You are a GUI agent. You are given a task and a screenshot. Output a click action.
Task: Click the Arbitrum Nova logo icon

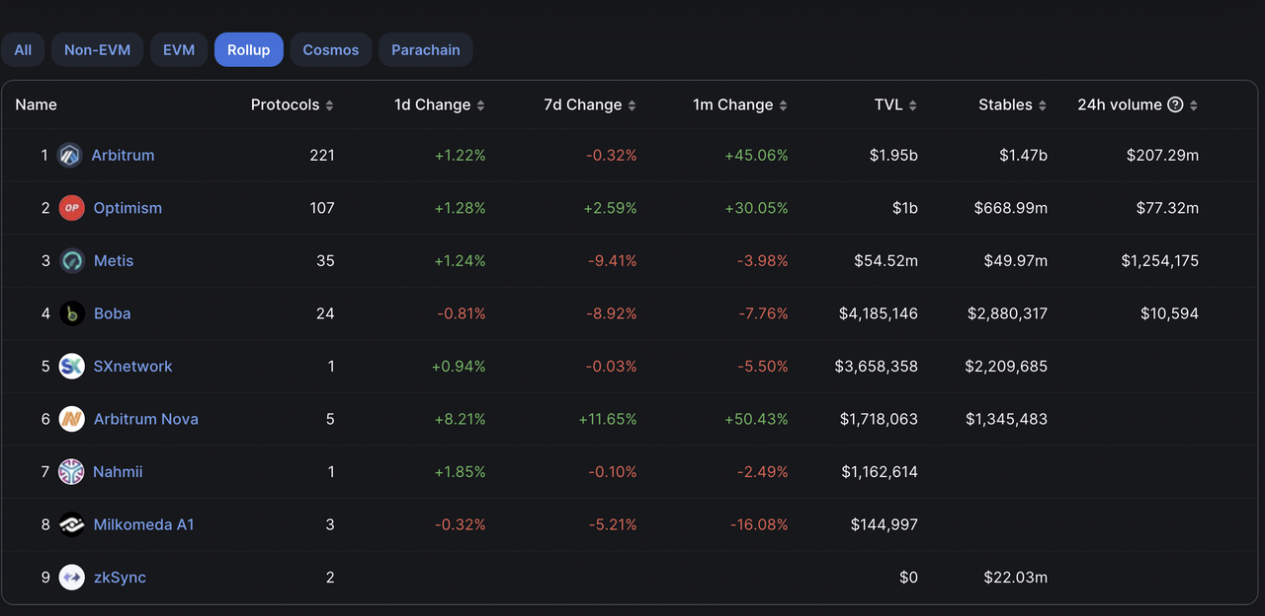[x=71, y=419]
